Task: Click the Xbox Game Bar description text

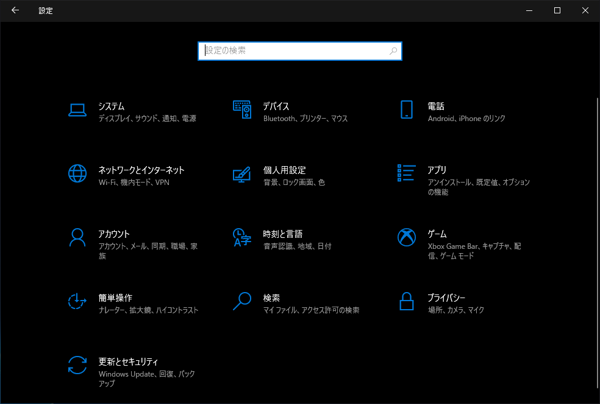Action: [x=474, y=251]
